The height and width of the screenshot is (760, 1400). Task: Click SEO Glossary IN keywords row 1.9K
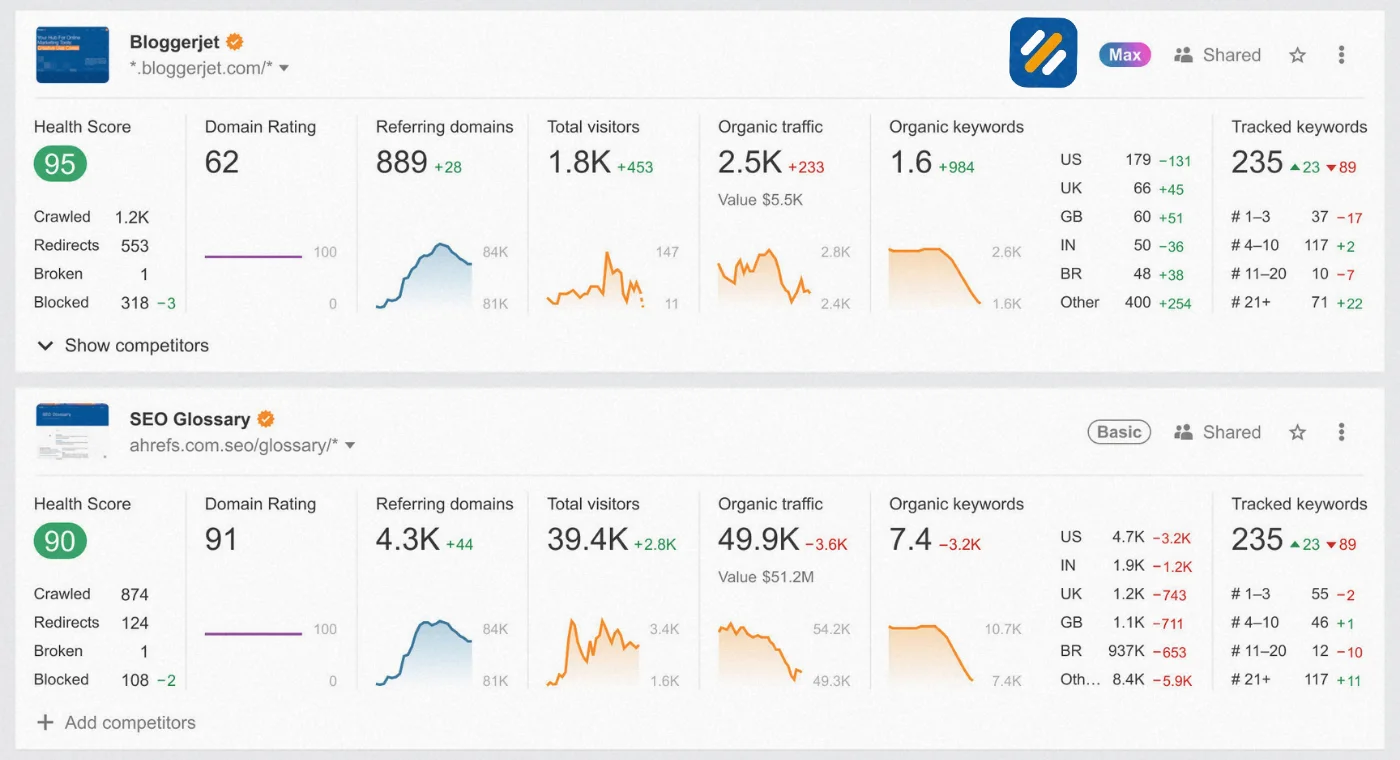tap(1126, 565)
